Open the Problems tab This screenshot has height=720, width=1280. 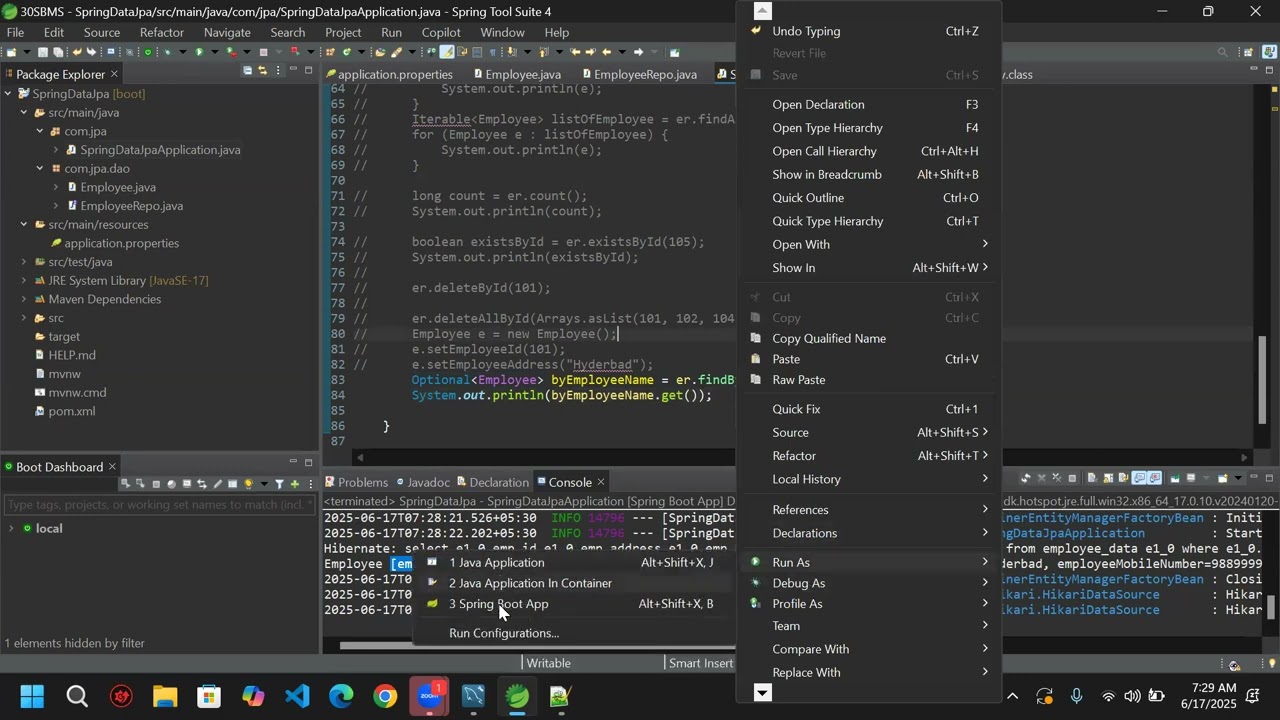pos(356,482)
